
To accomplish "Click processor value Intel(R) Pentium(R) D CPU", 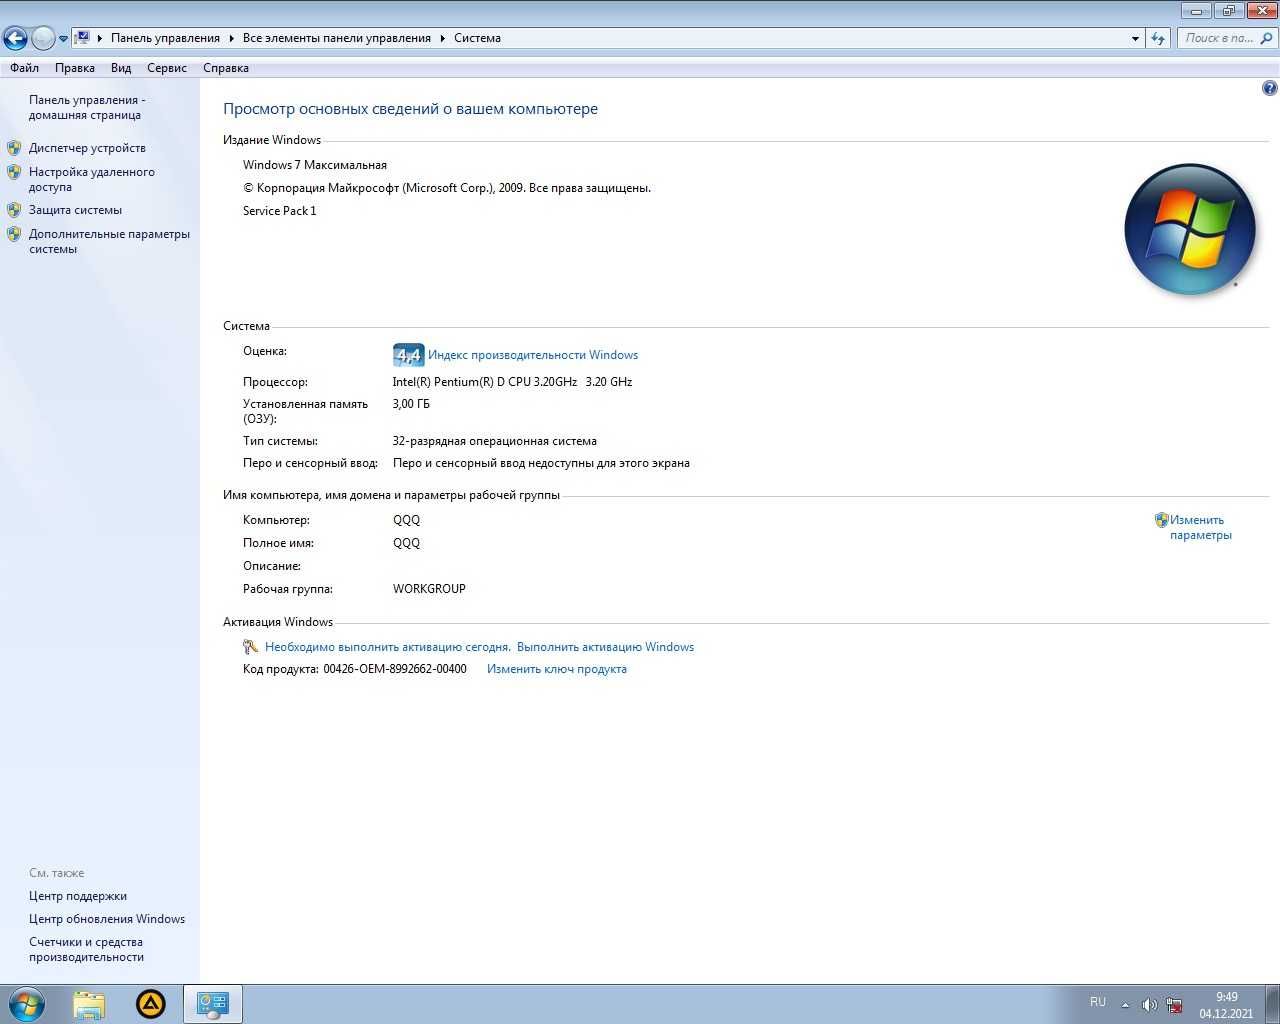I will click(512, 382).
